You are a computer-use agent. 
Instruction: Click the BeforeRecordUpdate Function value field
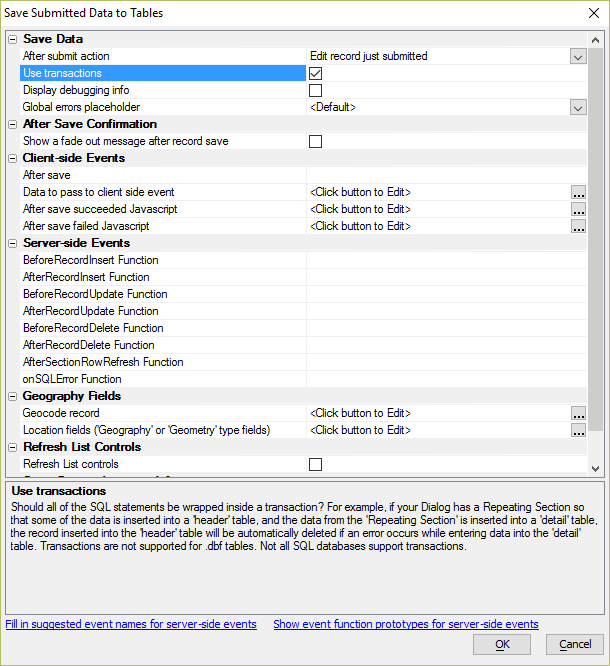tap(446, 294)
